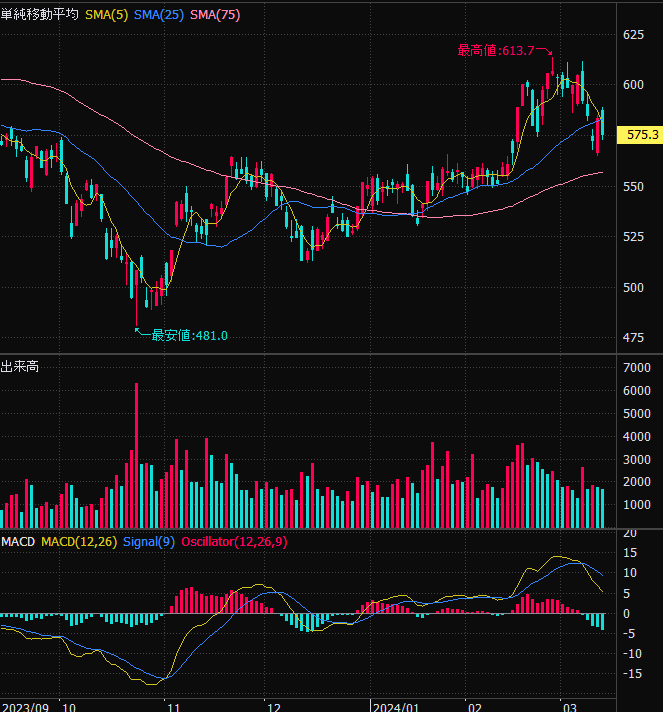
Task: Click the candlestick at the 481.0 low
Action: 136,297
